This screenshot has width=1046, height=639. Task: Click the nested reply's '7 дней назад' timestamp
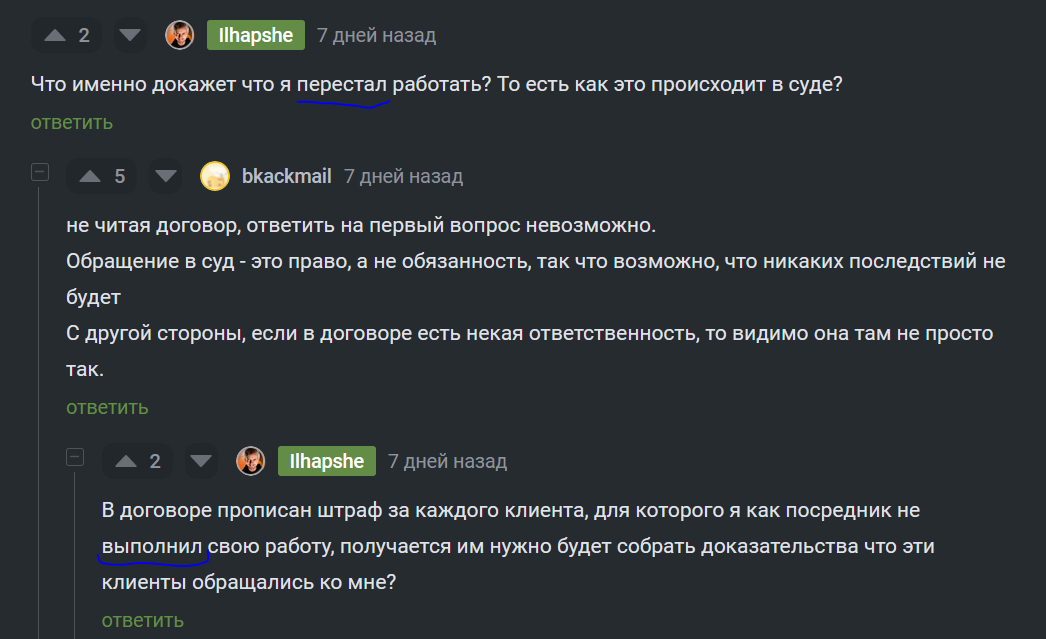(x=447, y=461)
